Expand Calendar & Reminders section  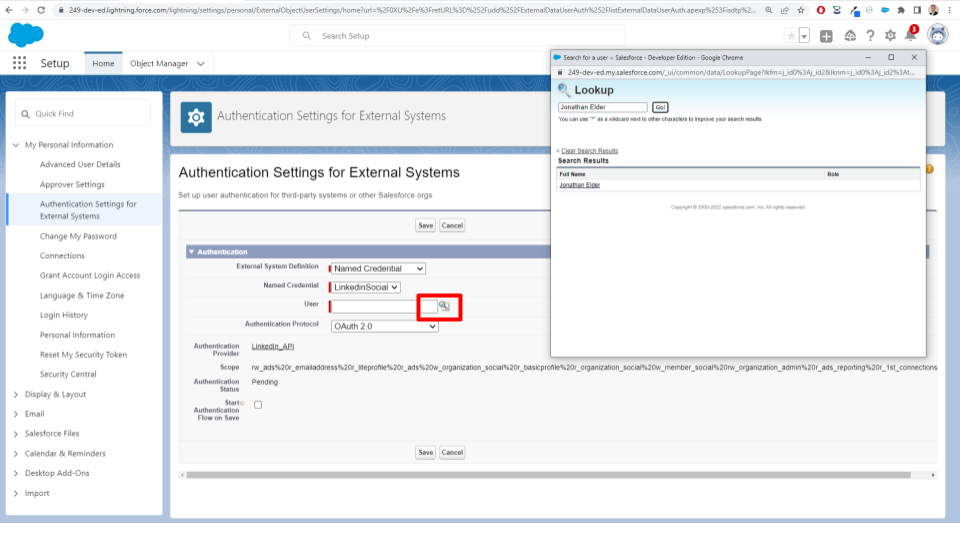16,454
